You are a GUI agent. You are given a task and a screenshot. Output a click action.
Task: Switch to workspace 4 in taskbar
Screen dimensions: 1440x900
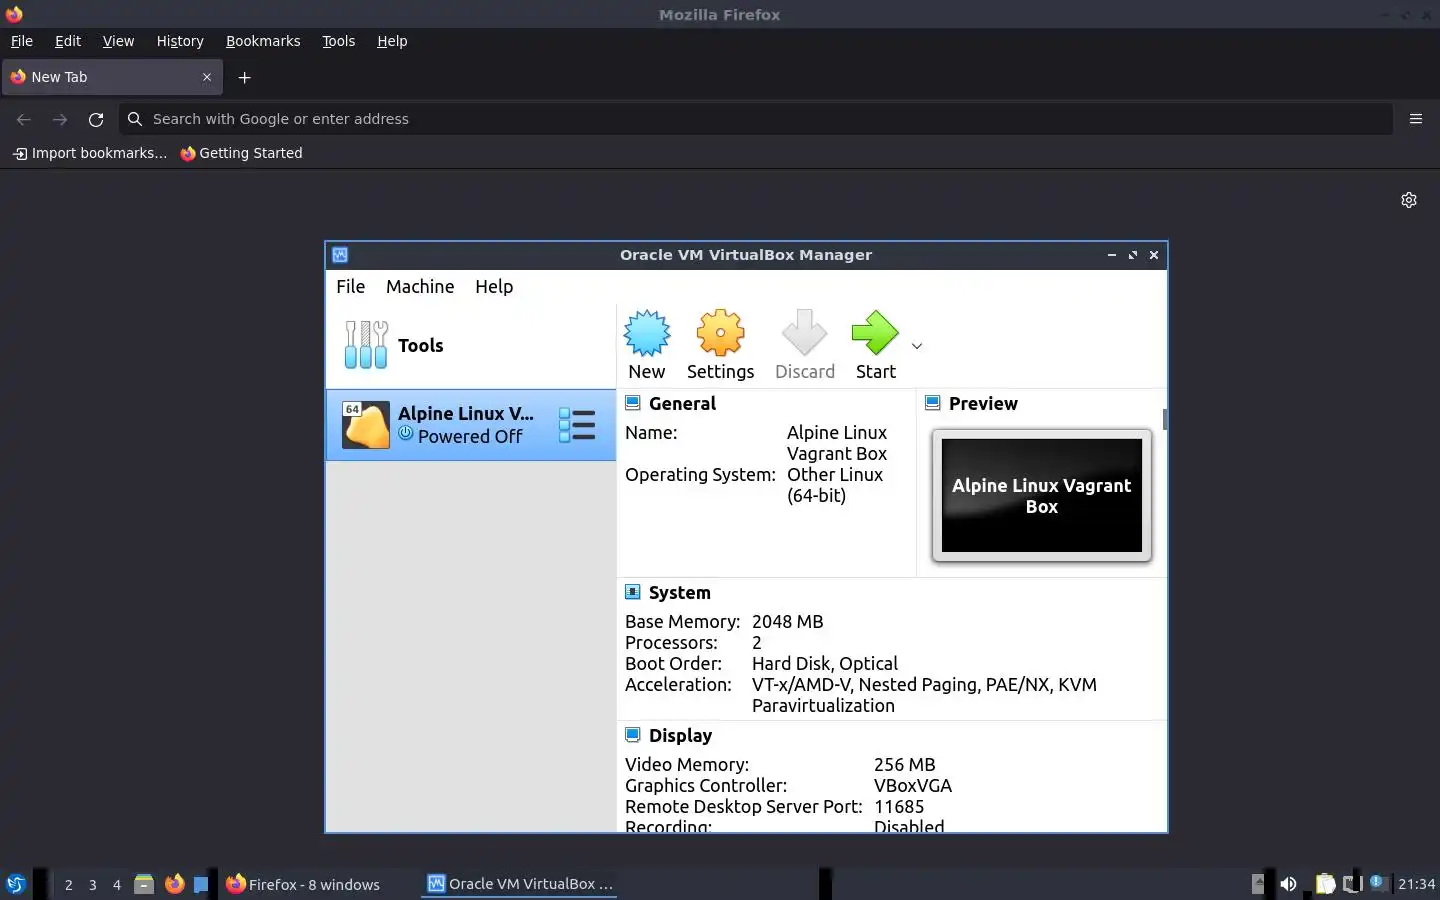(x=117, y=884)
